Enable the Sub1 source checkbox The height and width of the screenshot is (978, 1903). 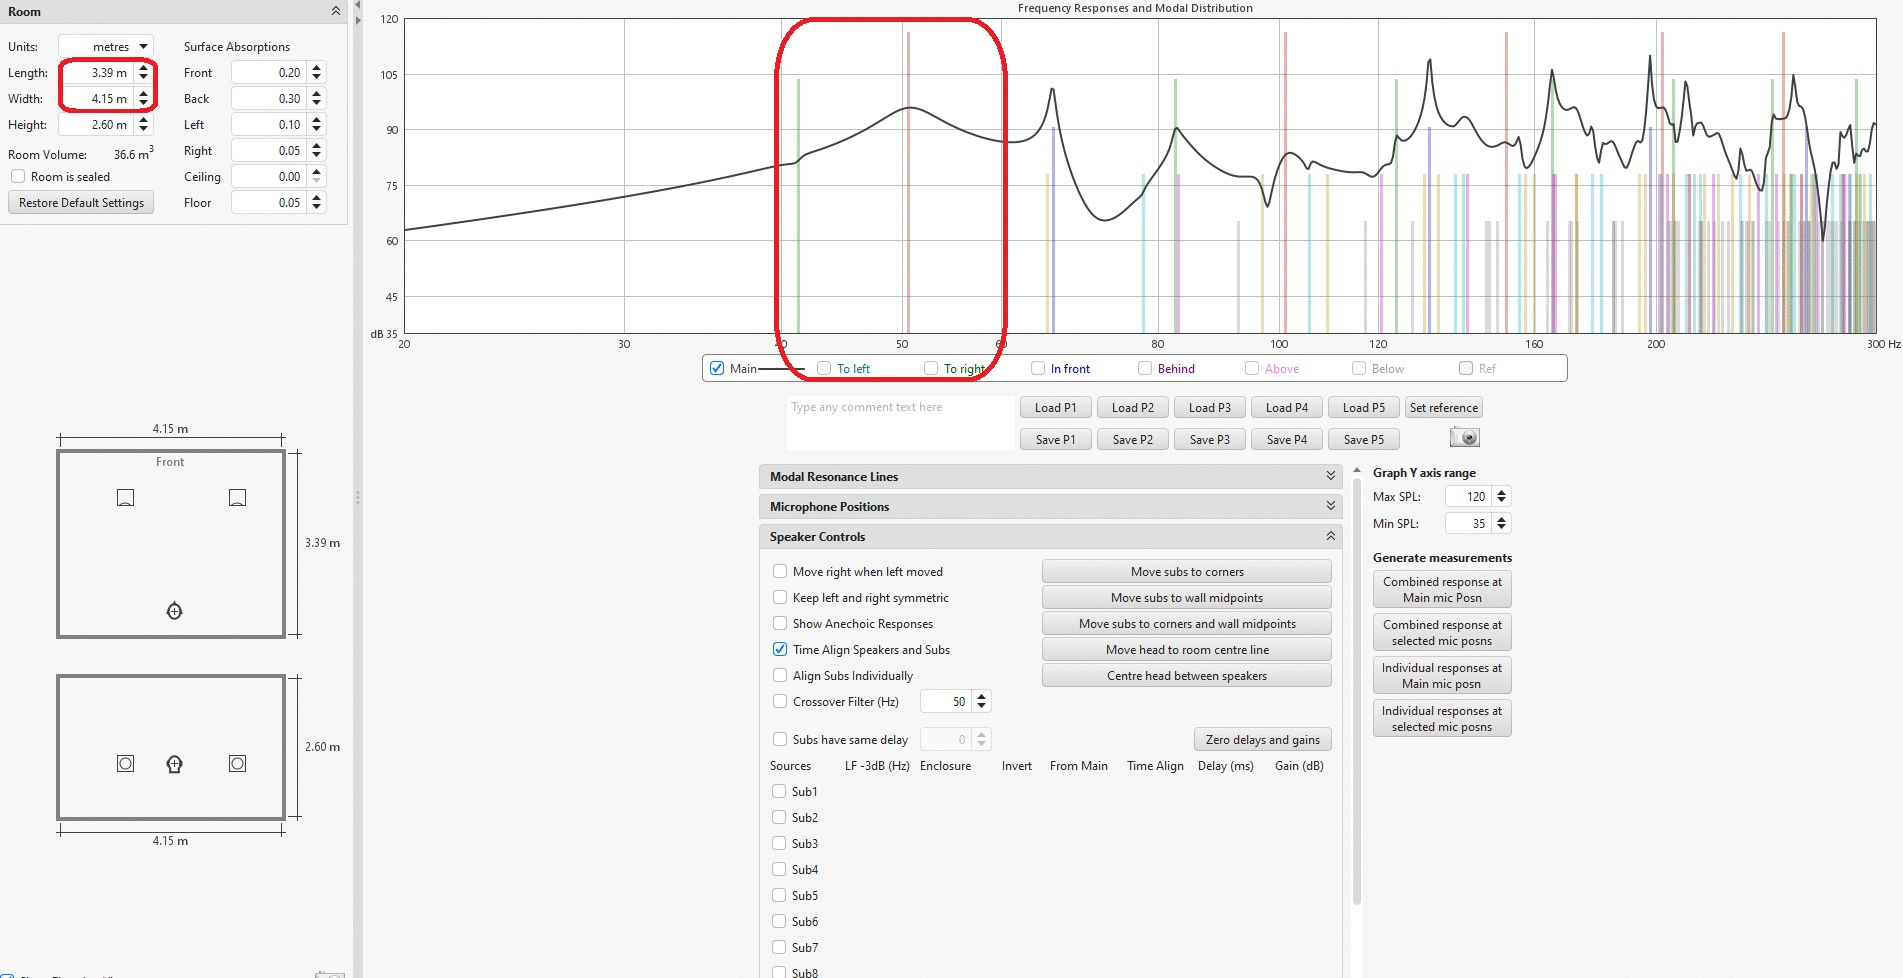780,792
